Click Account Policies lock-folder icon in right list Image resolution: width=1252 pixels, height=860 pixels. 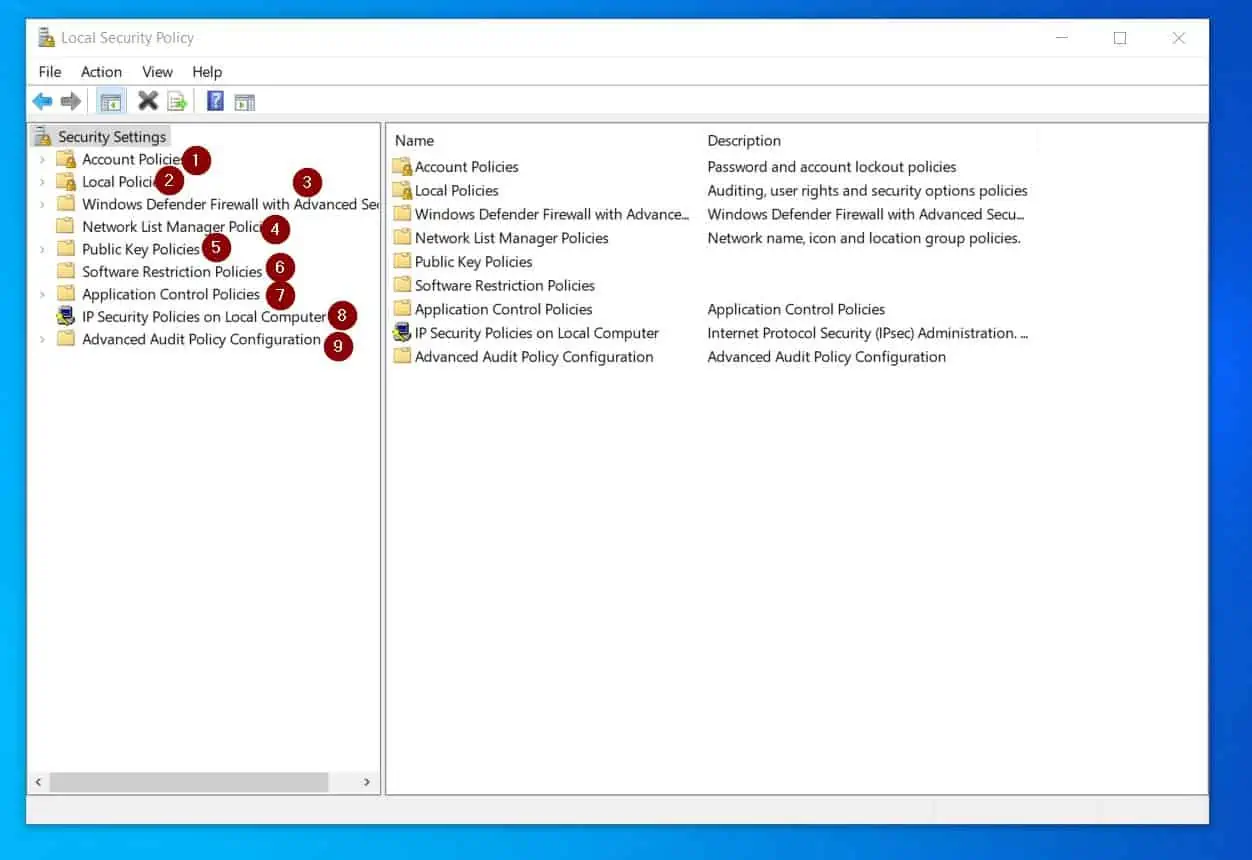pos(402,167)
